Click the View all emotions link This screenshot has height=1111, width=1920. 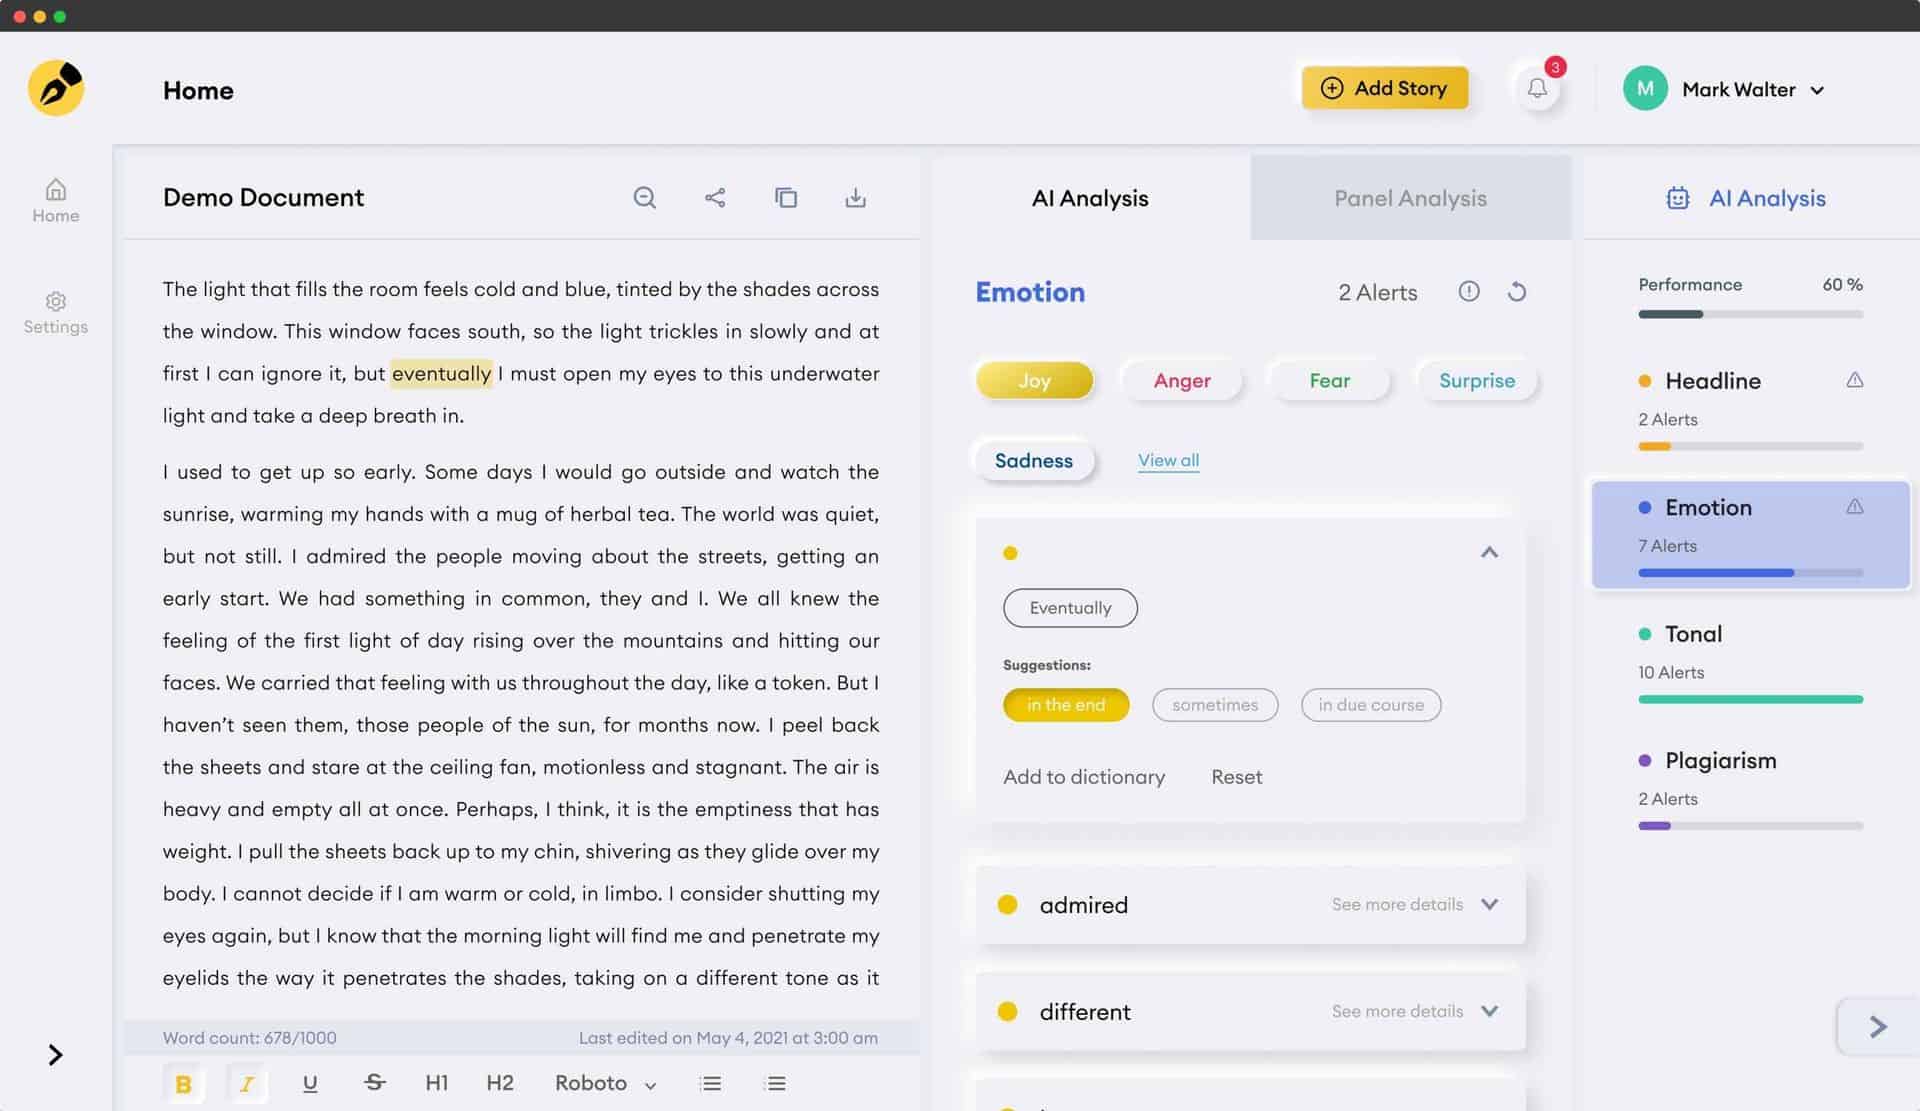point(1168,460)
